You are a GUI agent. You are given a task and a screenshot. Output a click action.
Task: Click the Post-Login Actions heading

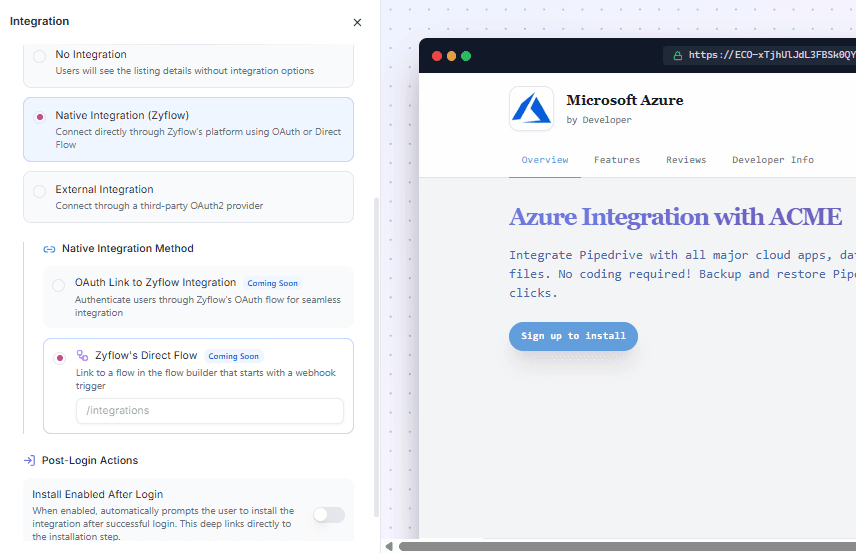pyautogui.click(x=90, y=460)
